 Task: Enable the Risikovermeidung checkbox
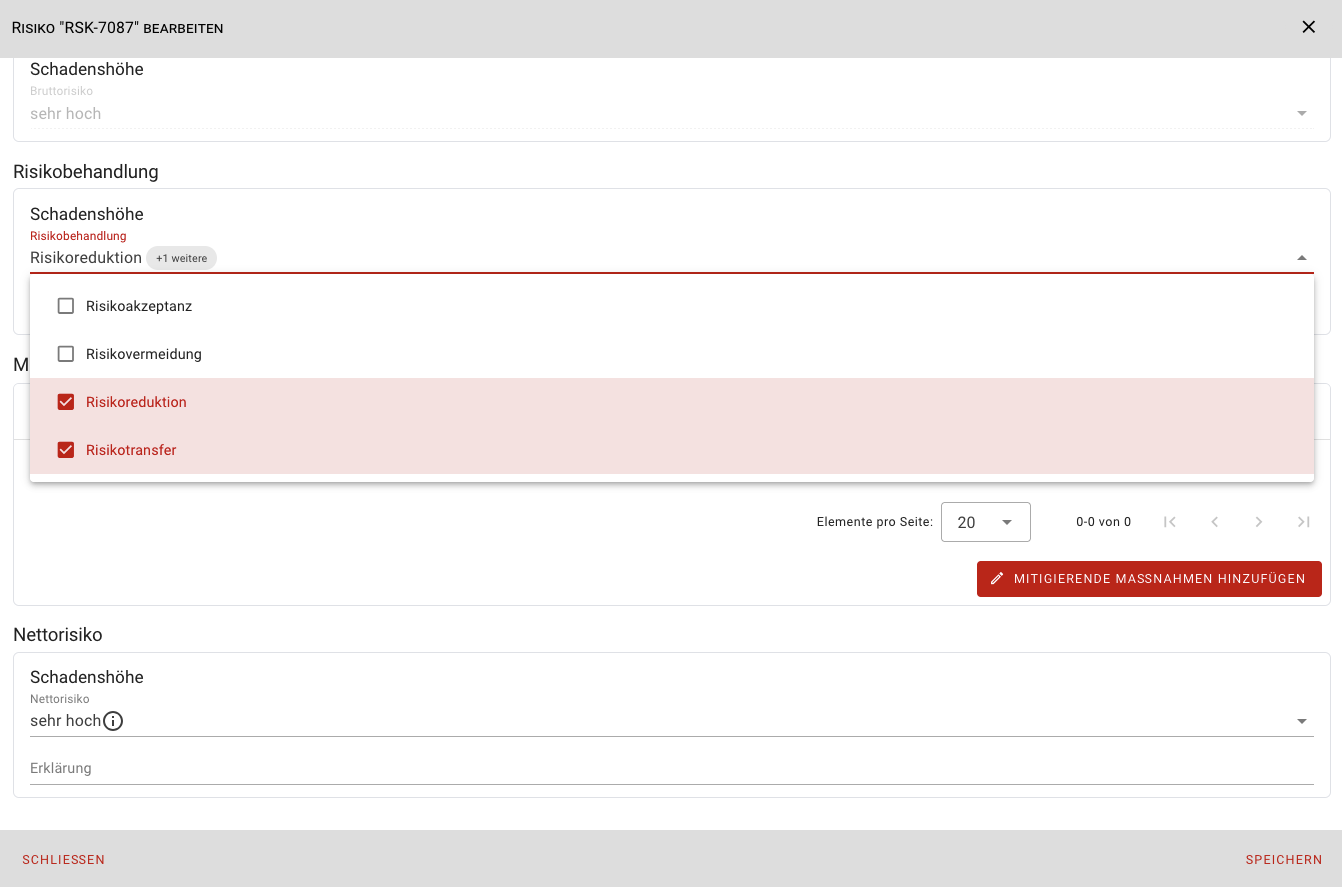(66, 354)
